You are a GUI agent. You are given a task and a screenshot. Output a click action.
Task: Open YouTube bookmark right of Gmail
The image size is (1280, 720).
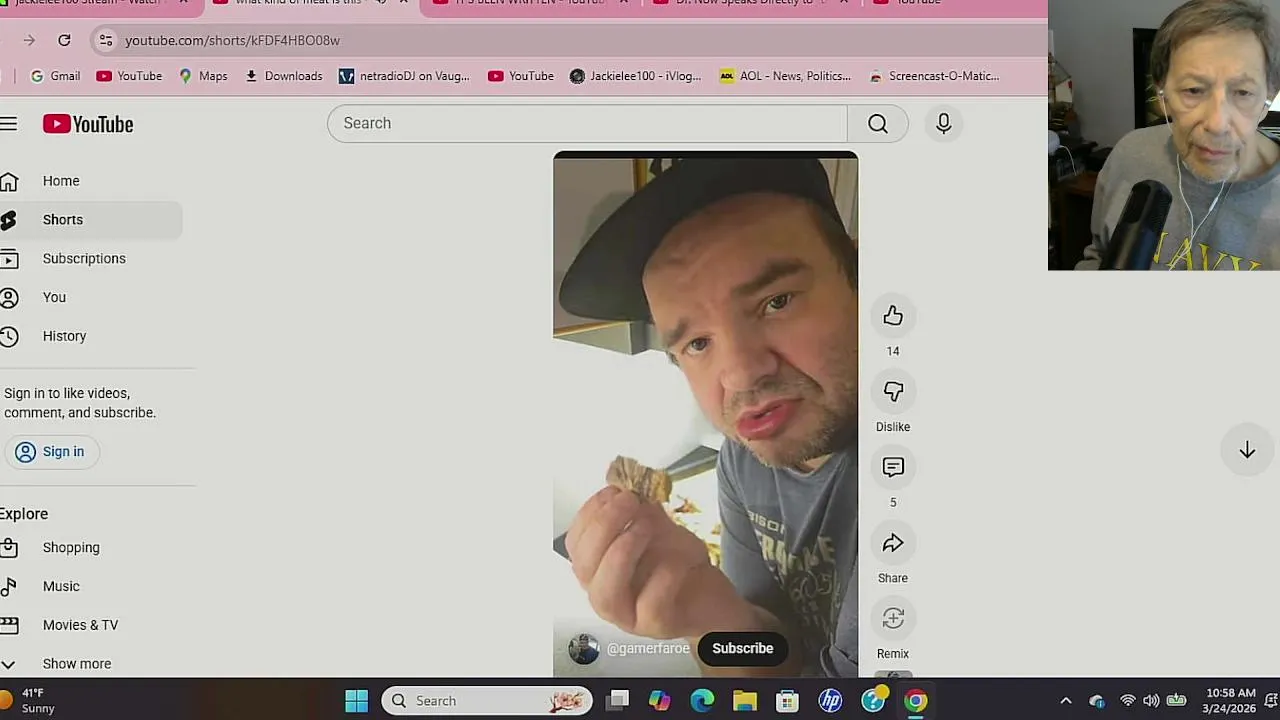coord(129,76)
